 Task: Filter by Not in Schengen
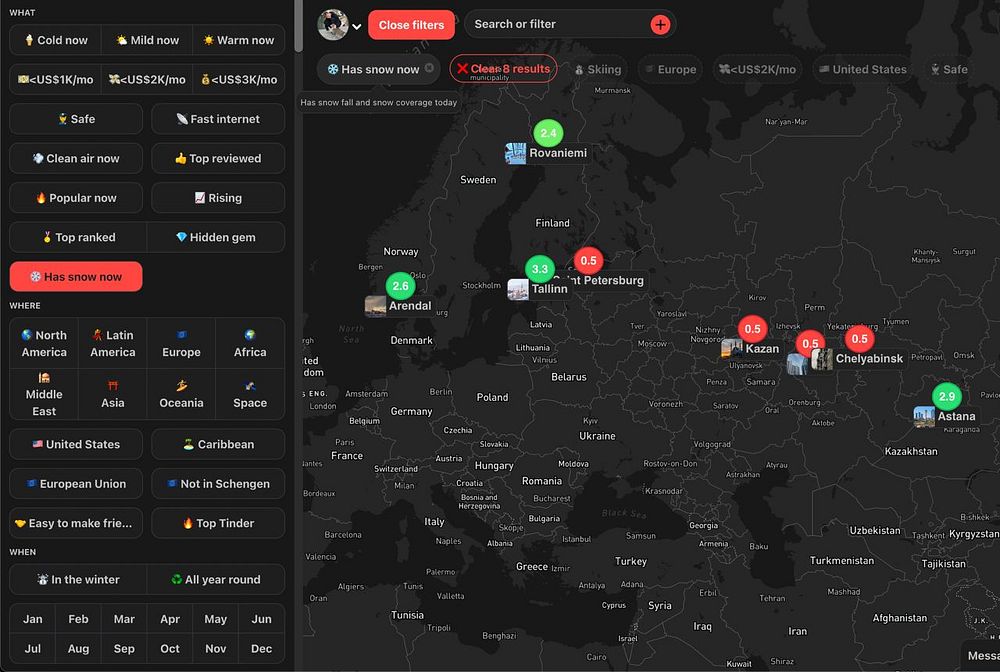point(218,484)
